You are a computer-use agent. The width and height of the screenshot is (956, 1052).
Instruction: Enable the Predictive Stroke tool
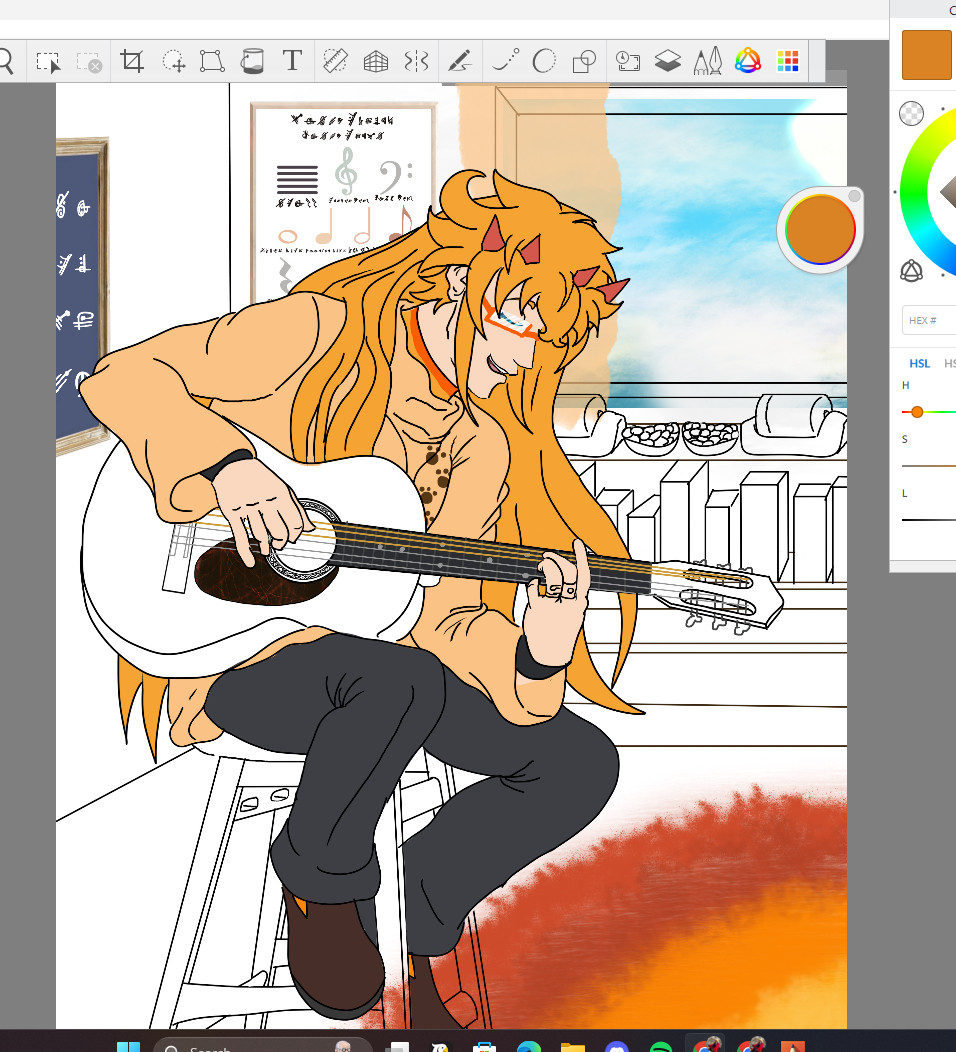(505, 60)
